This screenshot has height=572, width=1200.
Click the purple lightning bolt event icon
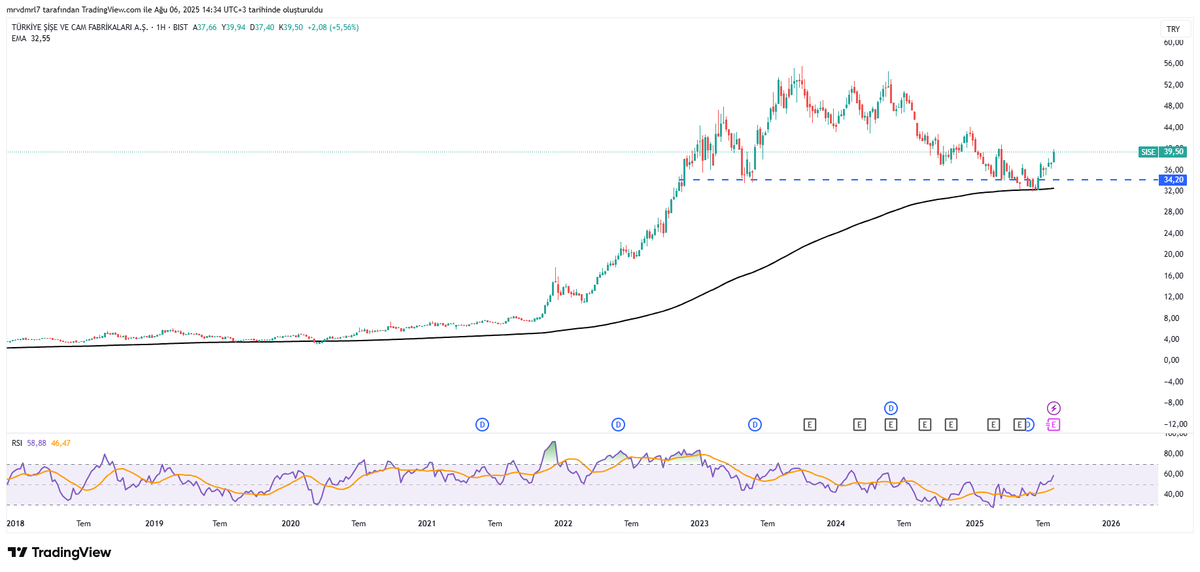1053,408
